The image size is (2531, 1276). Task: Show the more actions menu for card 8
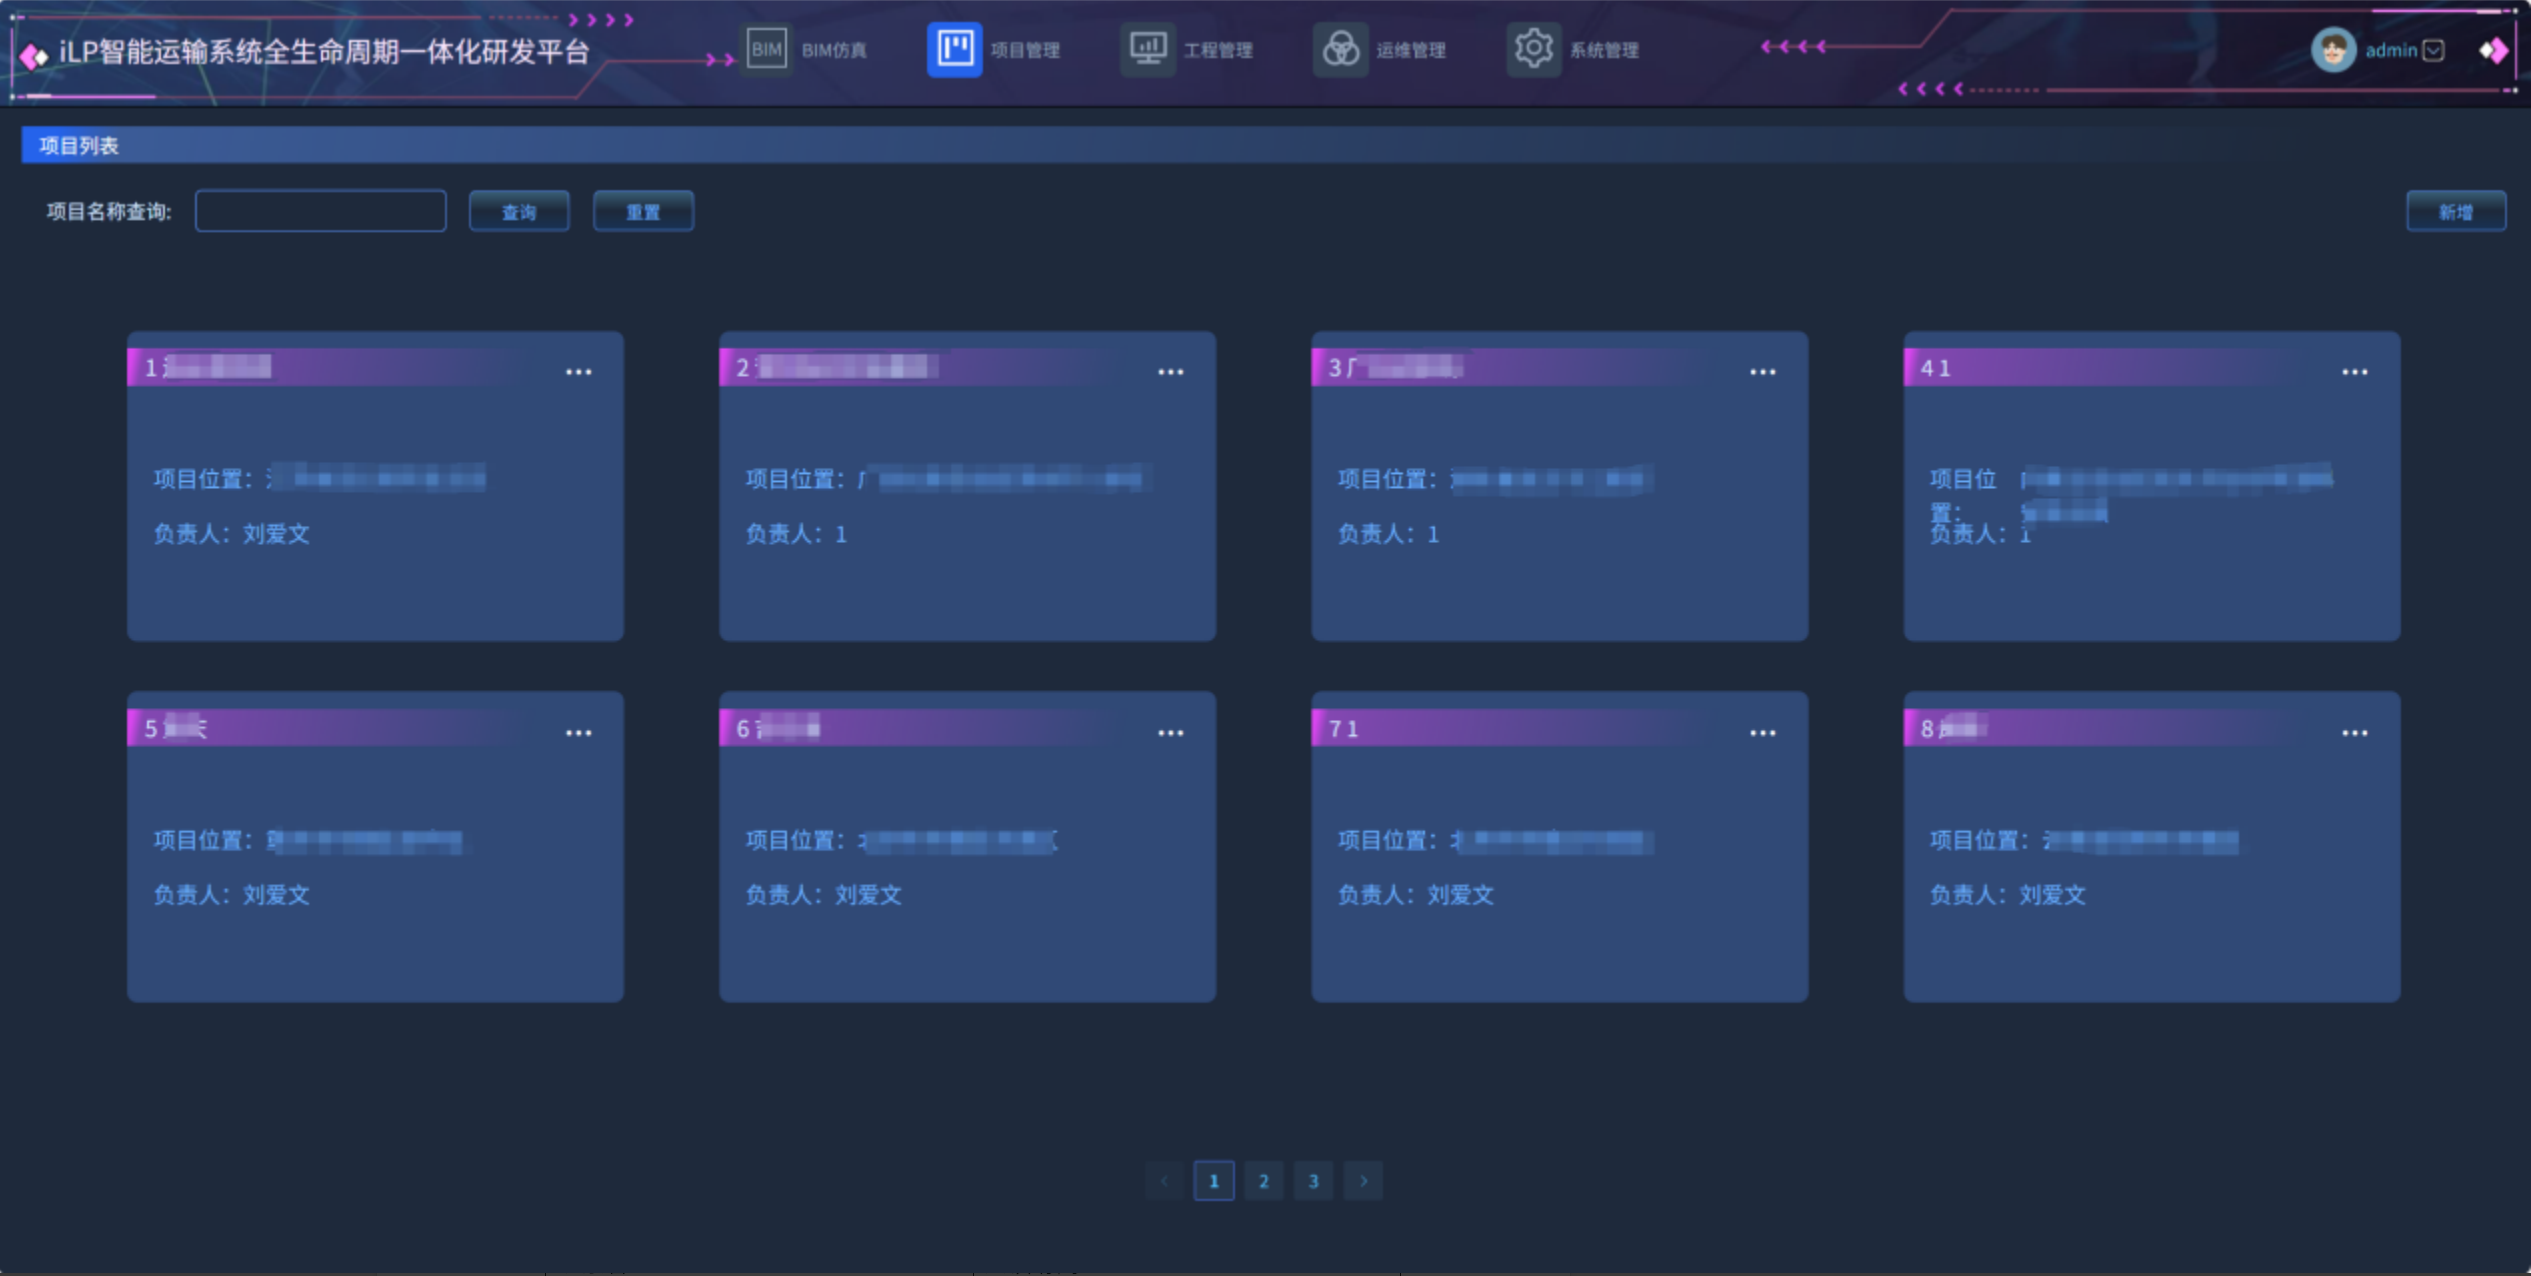point(2354,733)
